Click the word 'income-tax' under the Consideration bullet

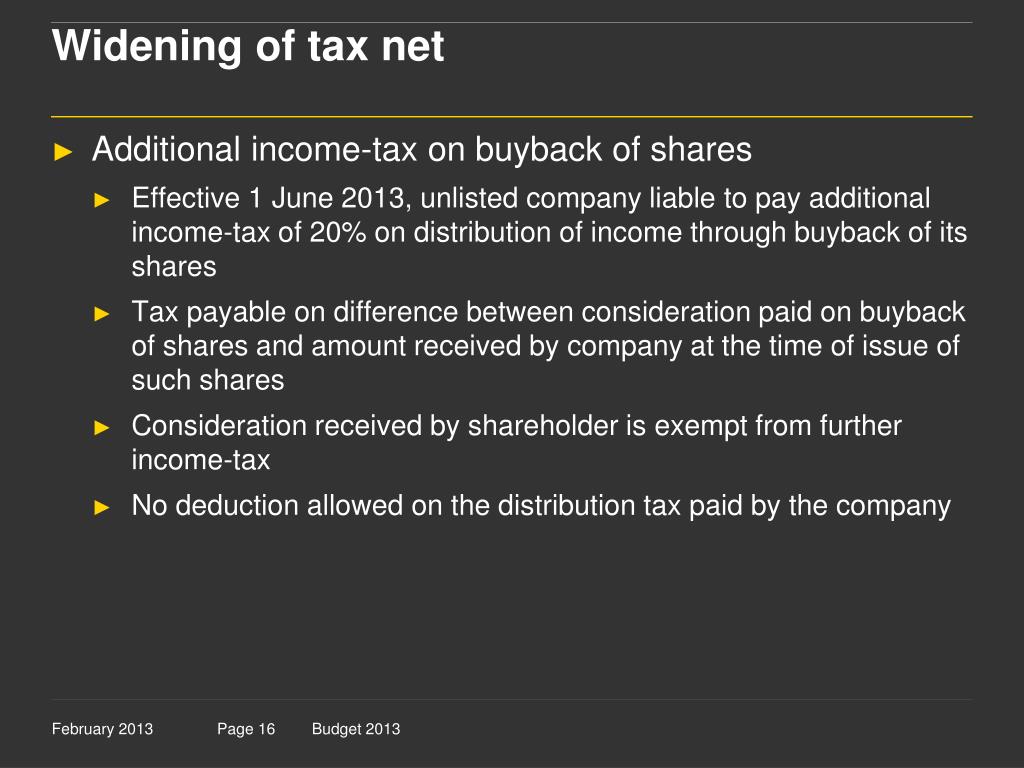(x=200, y=460)
